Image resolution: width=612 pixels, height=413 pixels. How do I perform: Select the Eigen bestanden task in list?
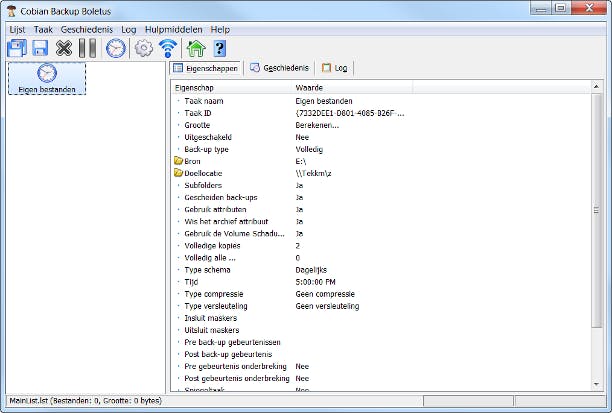pos(47,78)
